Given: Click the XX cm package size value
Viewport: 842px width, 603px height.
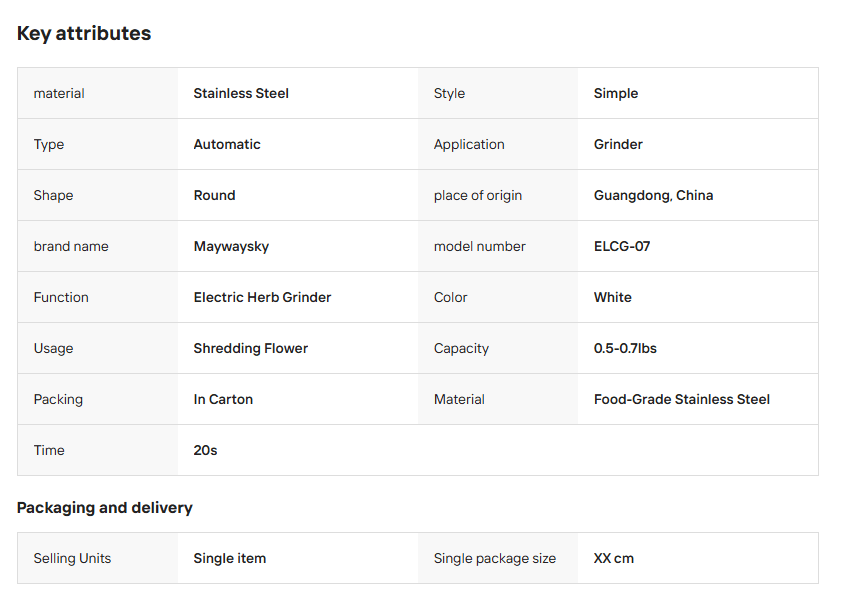Looking at the screenshot, I should 614,558.
